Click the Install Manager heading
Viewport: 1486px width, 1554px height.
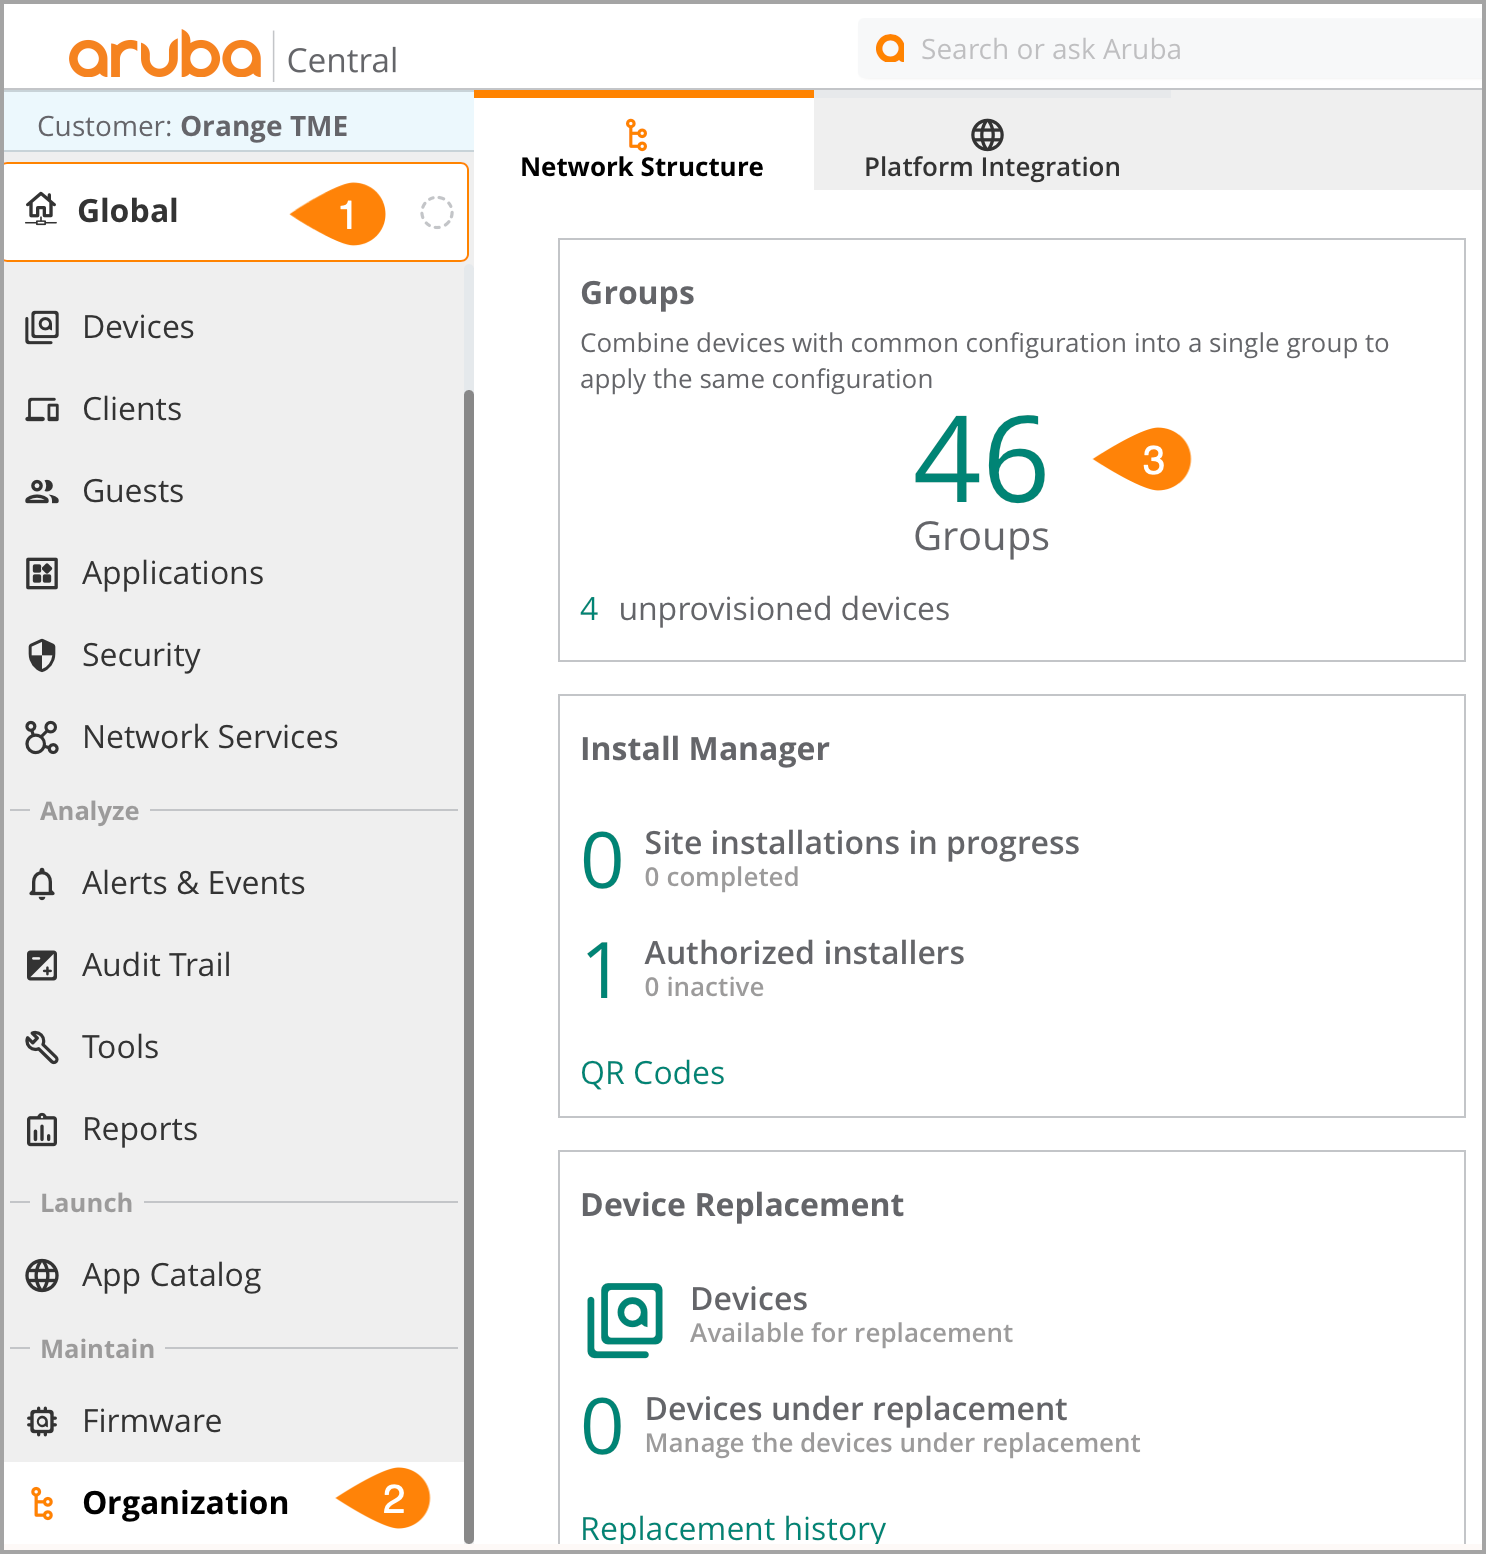tap(705, 749)
